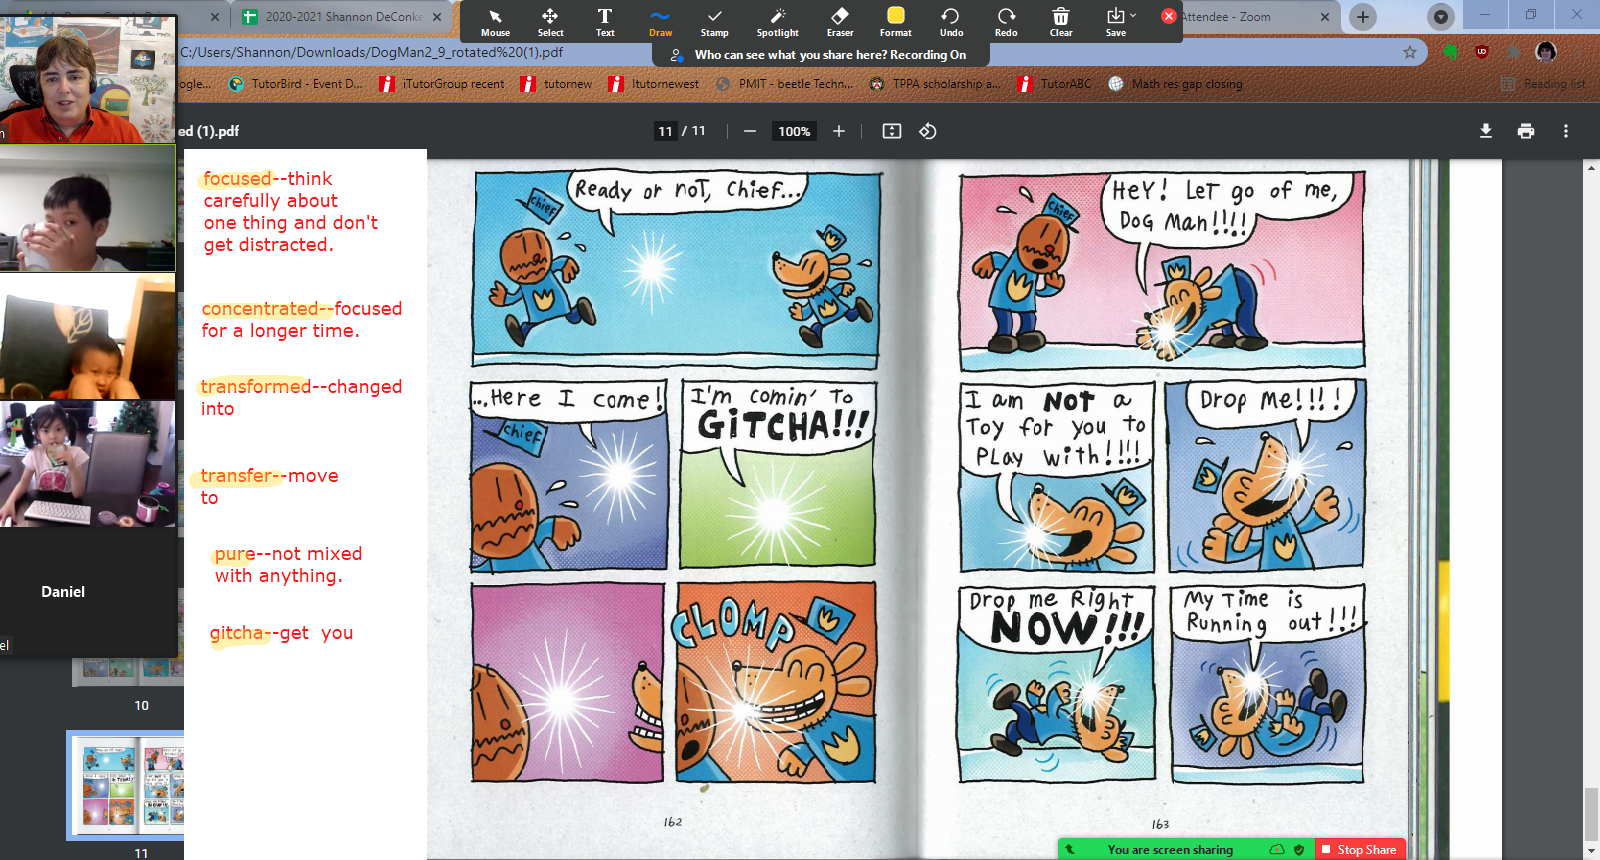This screenshot has height=860, width=1600.
Task: Click the encryption shield icon in share bar
Action: [1299, 849]
